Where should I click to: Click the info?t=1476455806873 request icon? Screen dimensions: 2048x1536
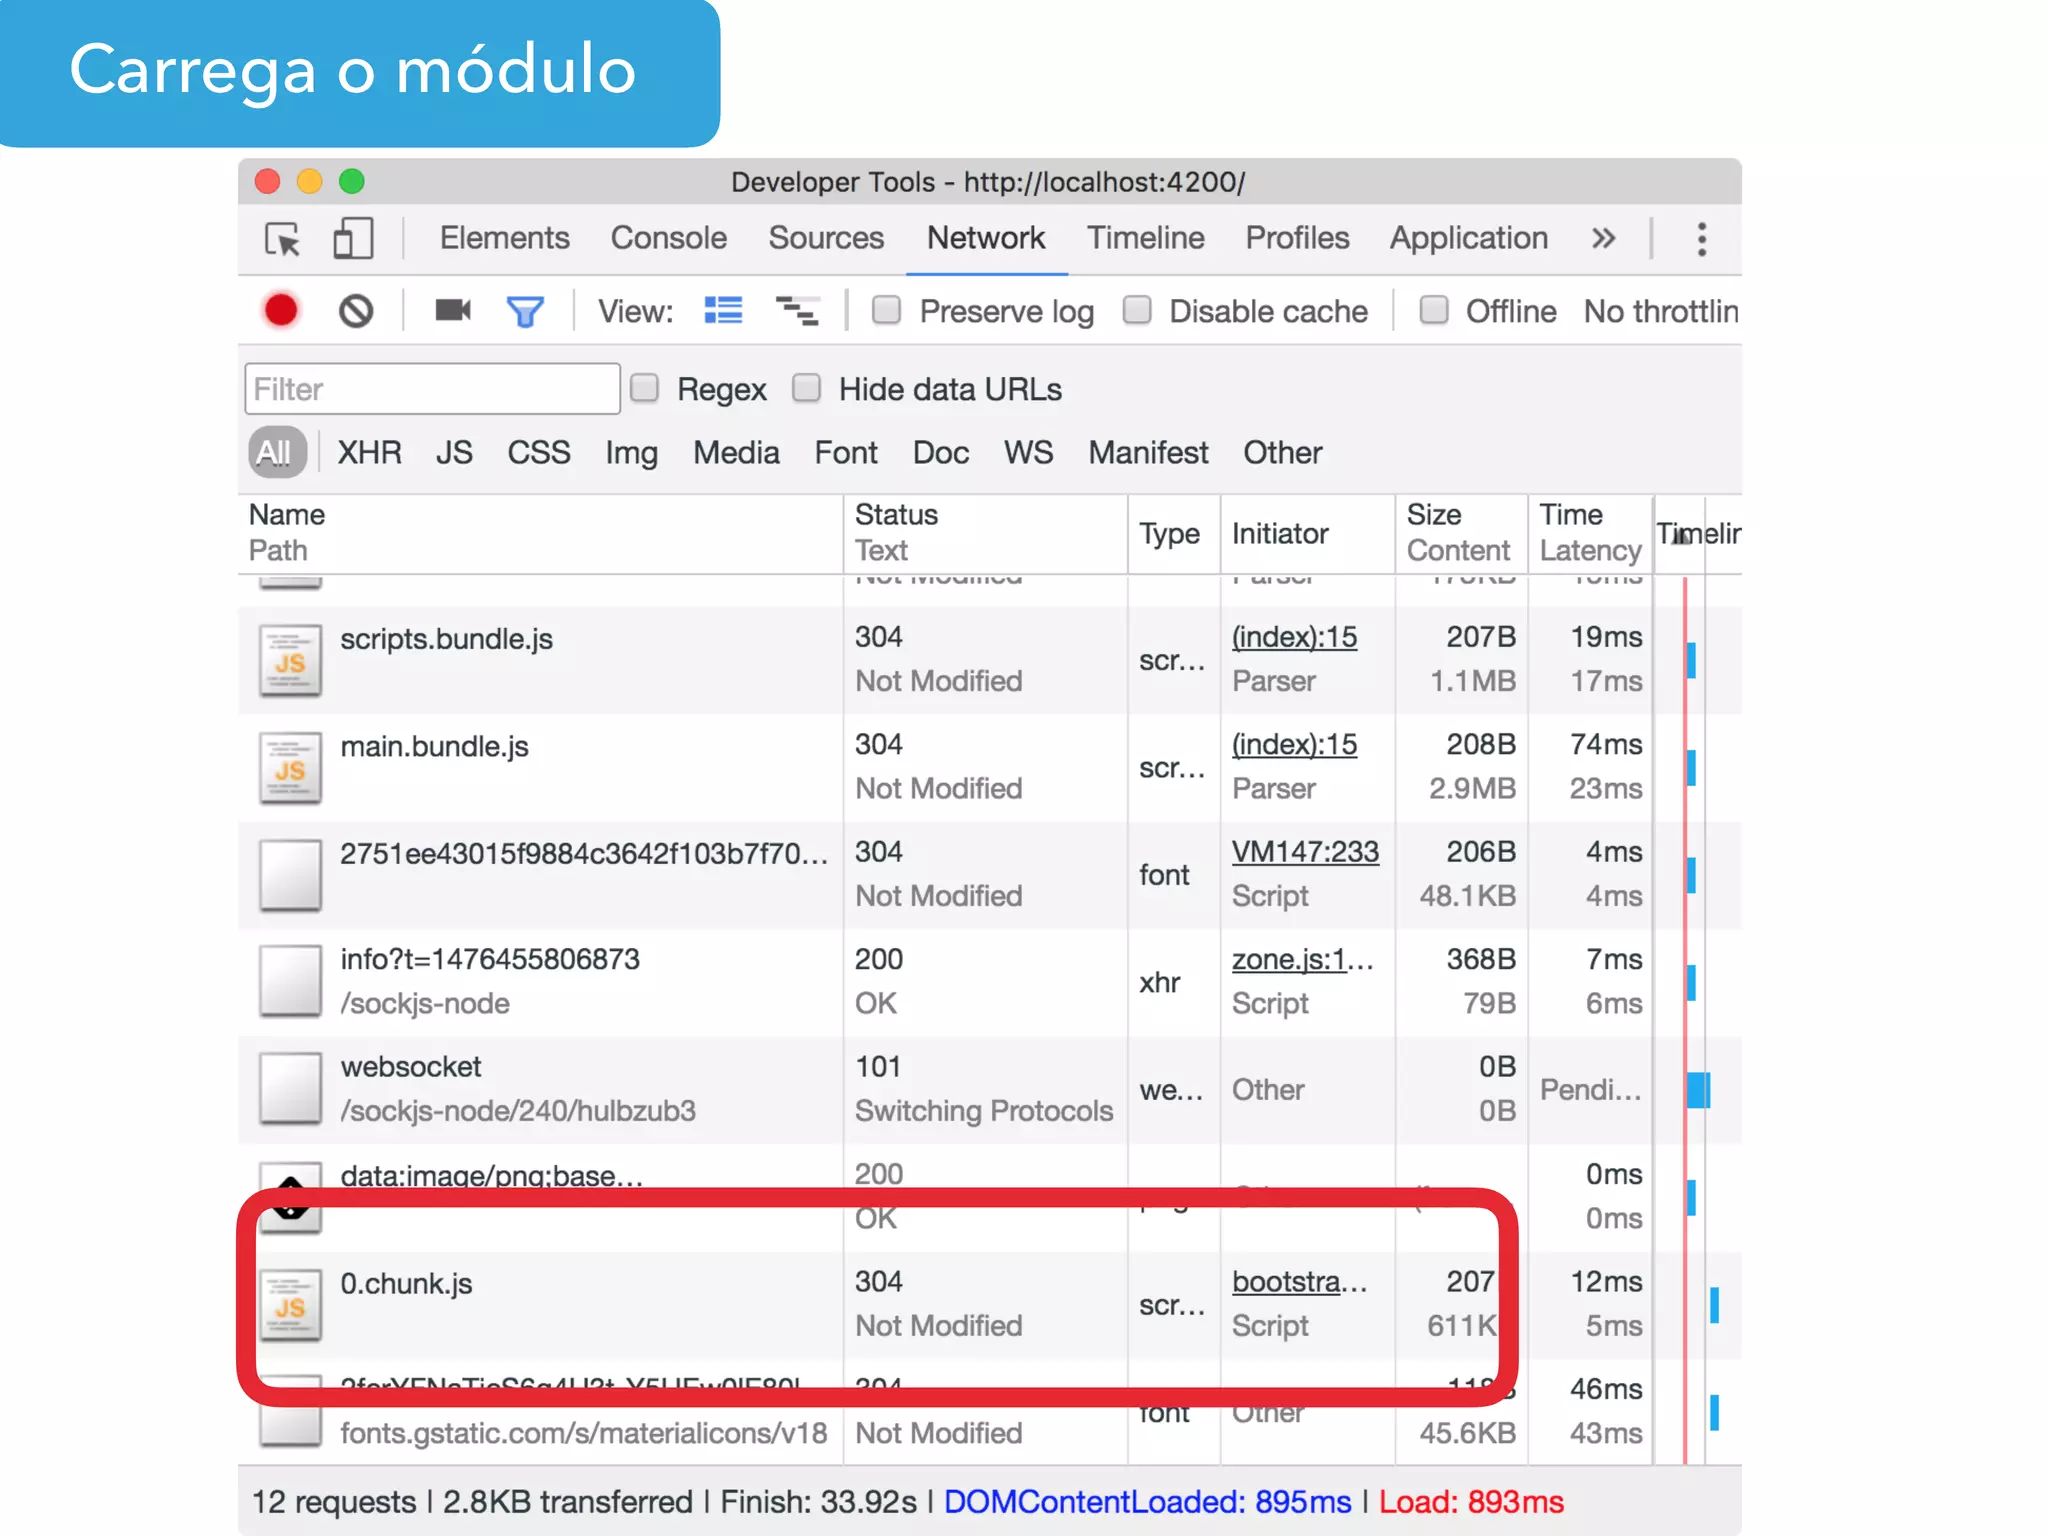tap(290, 982)
